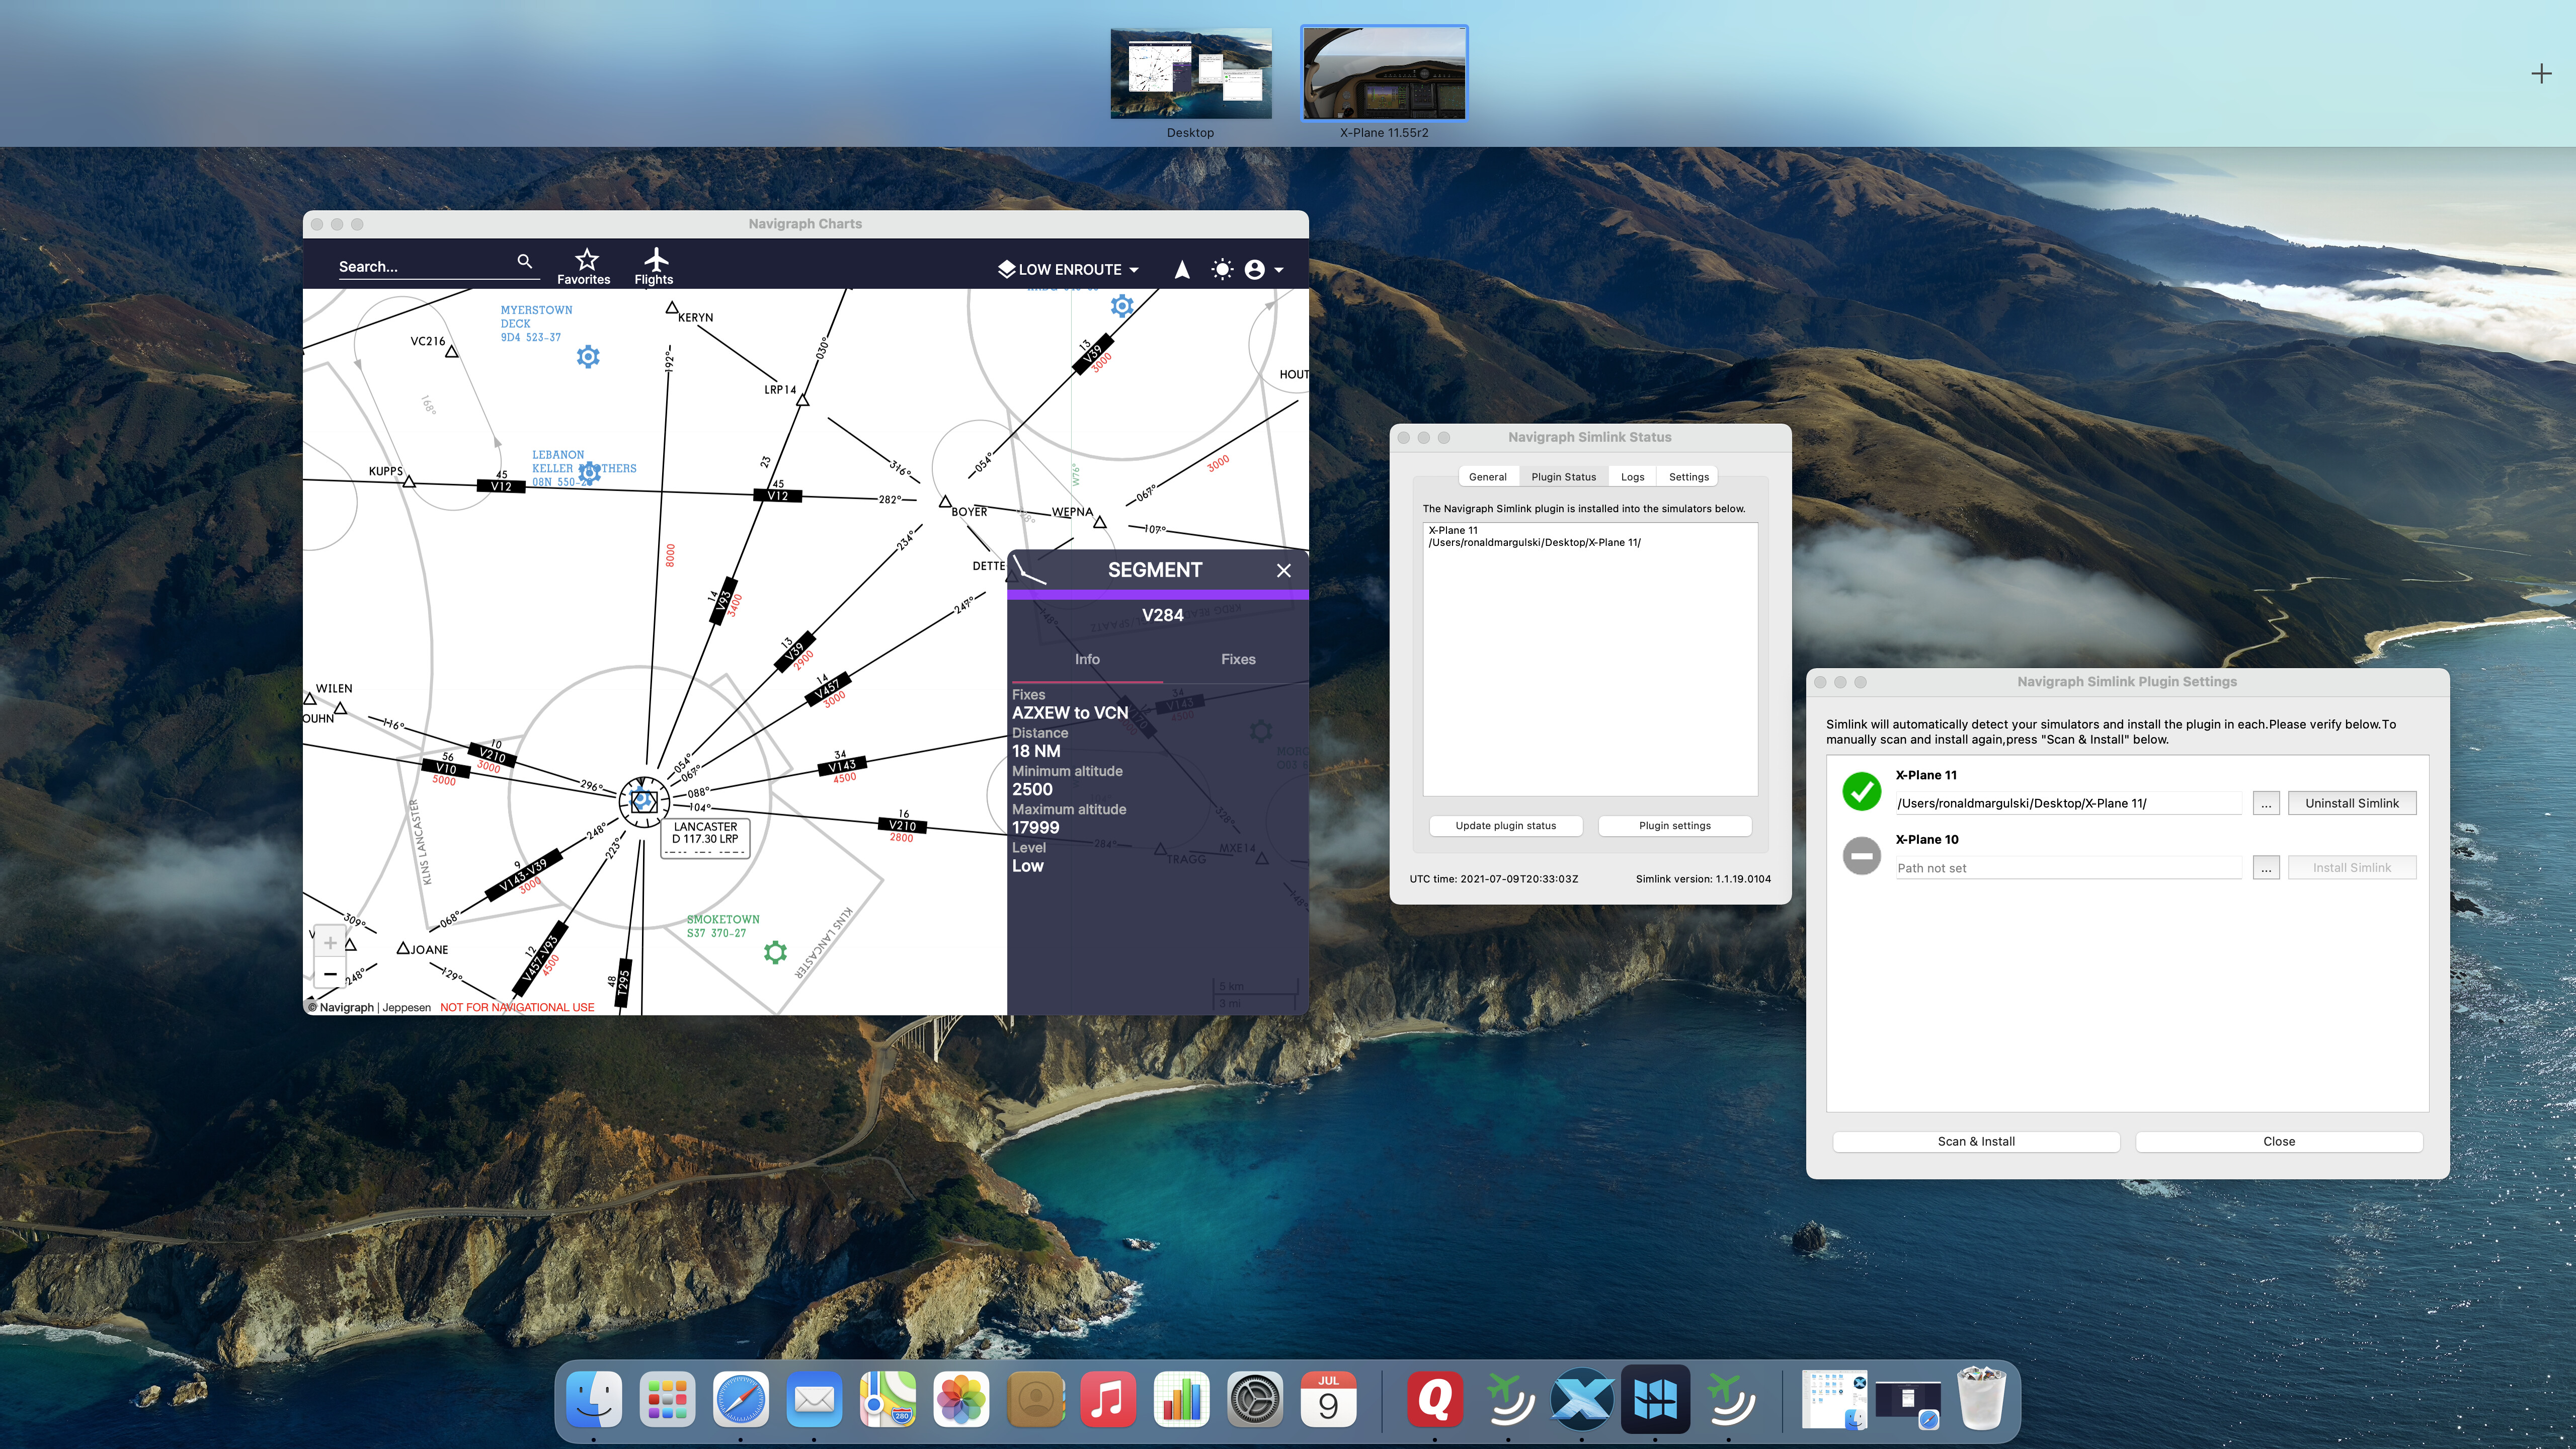The width and height of the screenshot is (2576, 1449).
Task: Select the WEPNA waypoint triangle
Action: click(x=1100, y=522)
